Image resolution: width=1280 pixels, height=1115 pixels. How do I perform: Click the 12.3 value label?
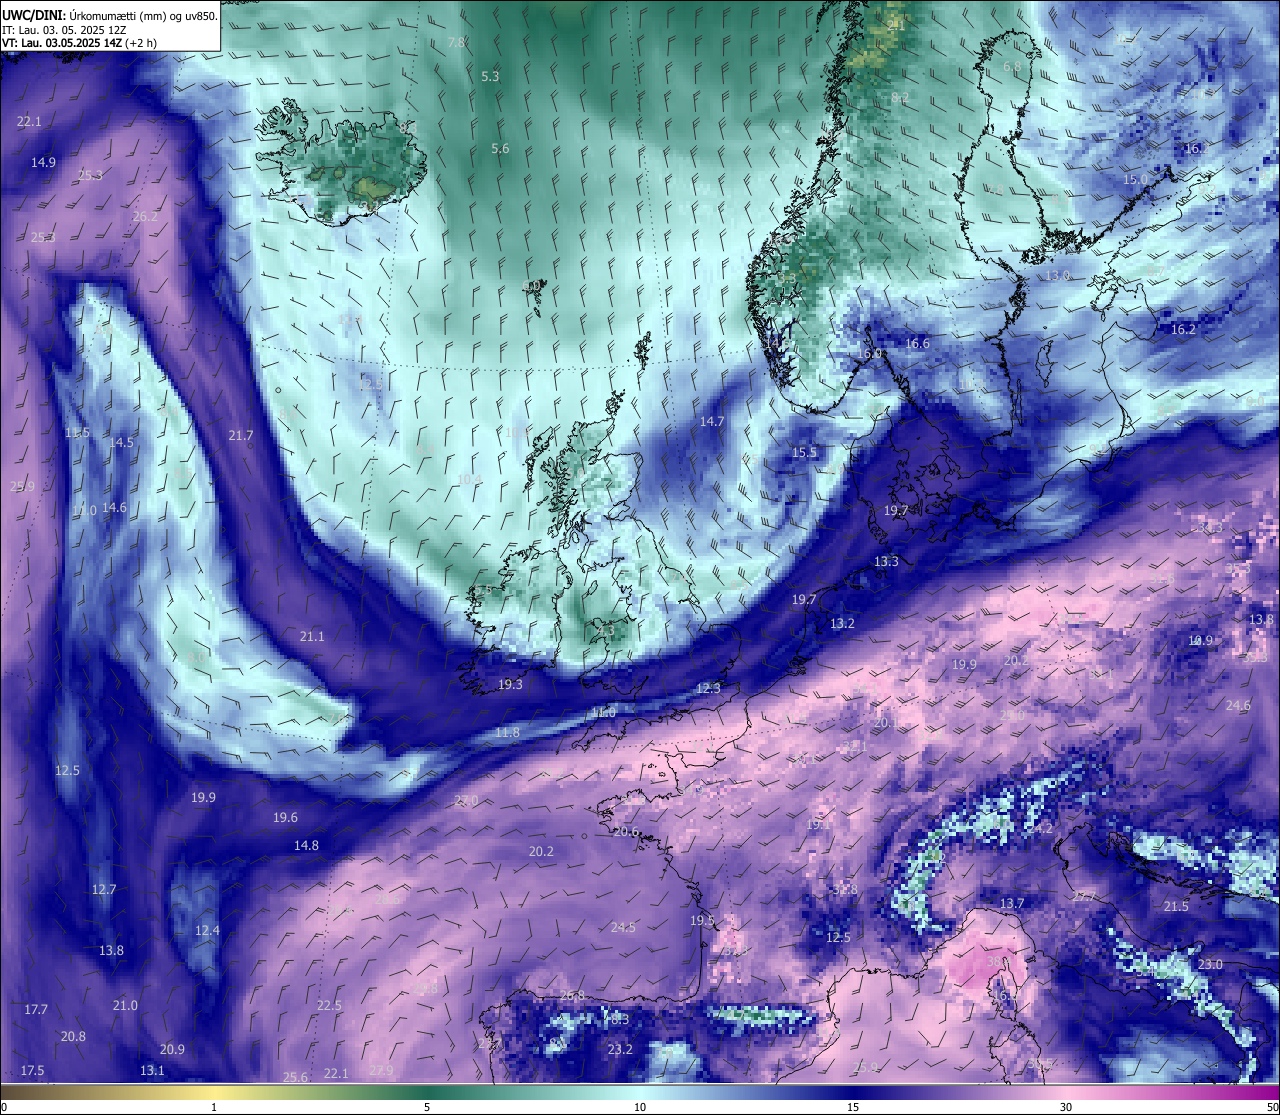(708, 688)
